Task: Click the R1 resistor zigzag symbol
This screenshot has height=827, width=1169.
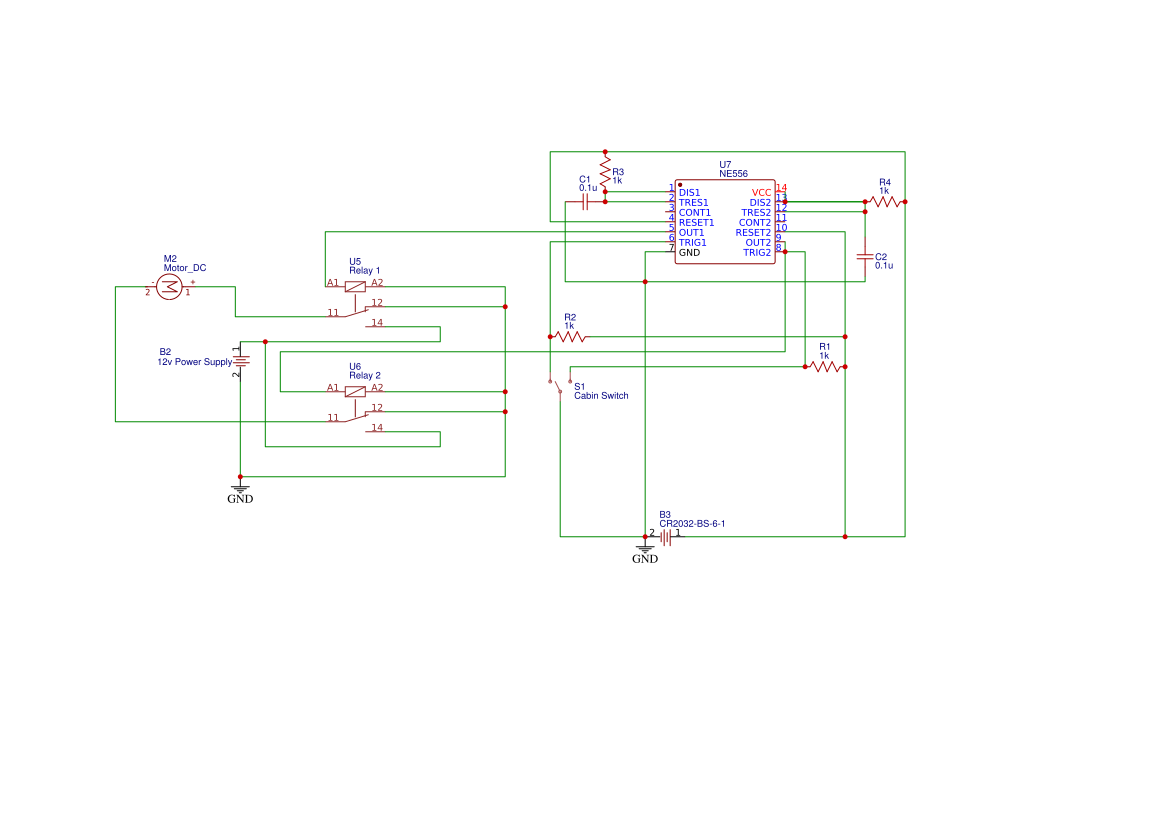Action: pyautogui.click(x=825, y=367)
